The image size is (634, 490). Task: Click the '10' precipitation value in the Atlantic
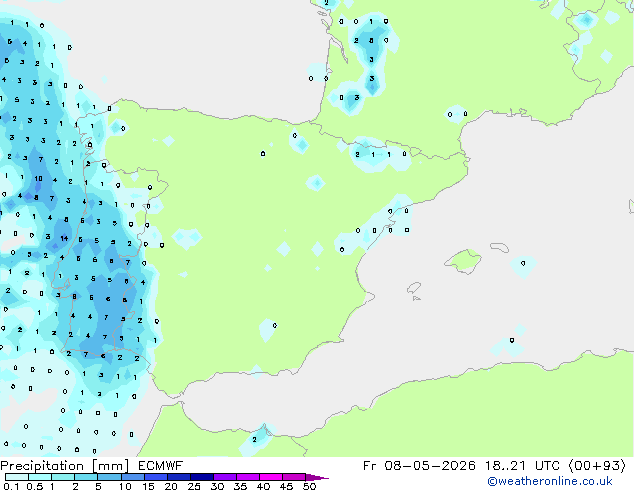[38, 178]
